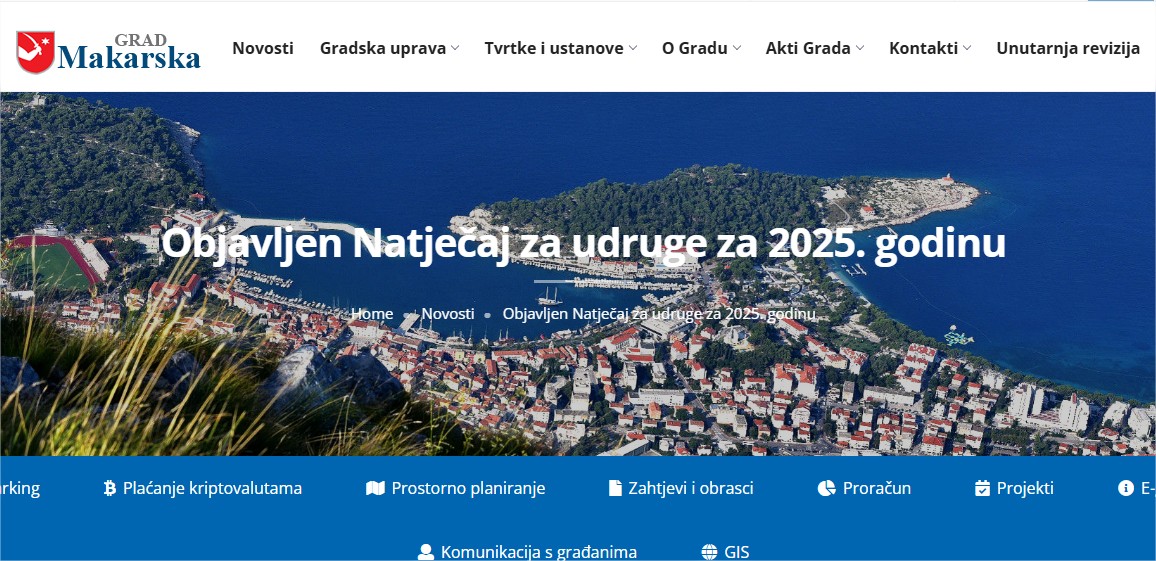Click the document icon beside Zahtjevi i obrasci
The width and height of the screenshot is (1156, 561).
pos(615,488)
